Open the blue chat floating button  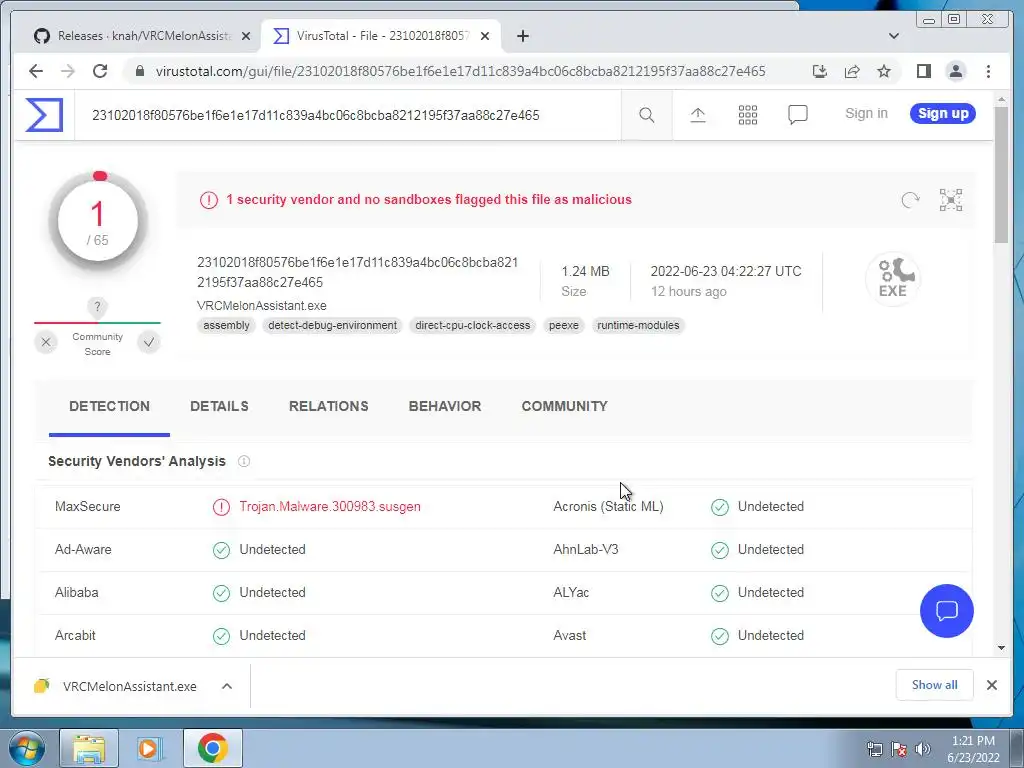946,611
